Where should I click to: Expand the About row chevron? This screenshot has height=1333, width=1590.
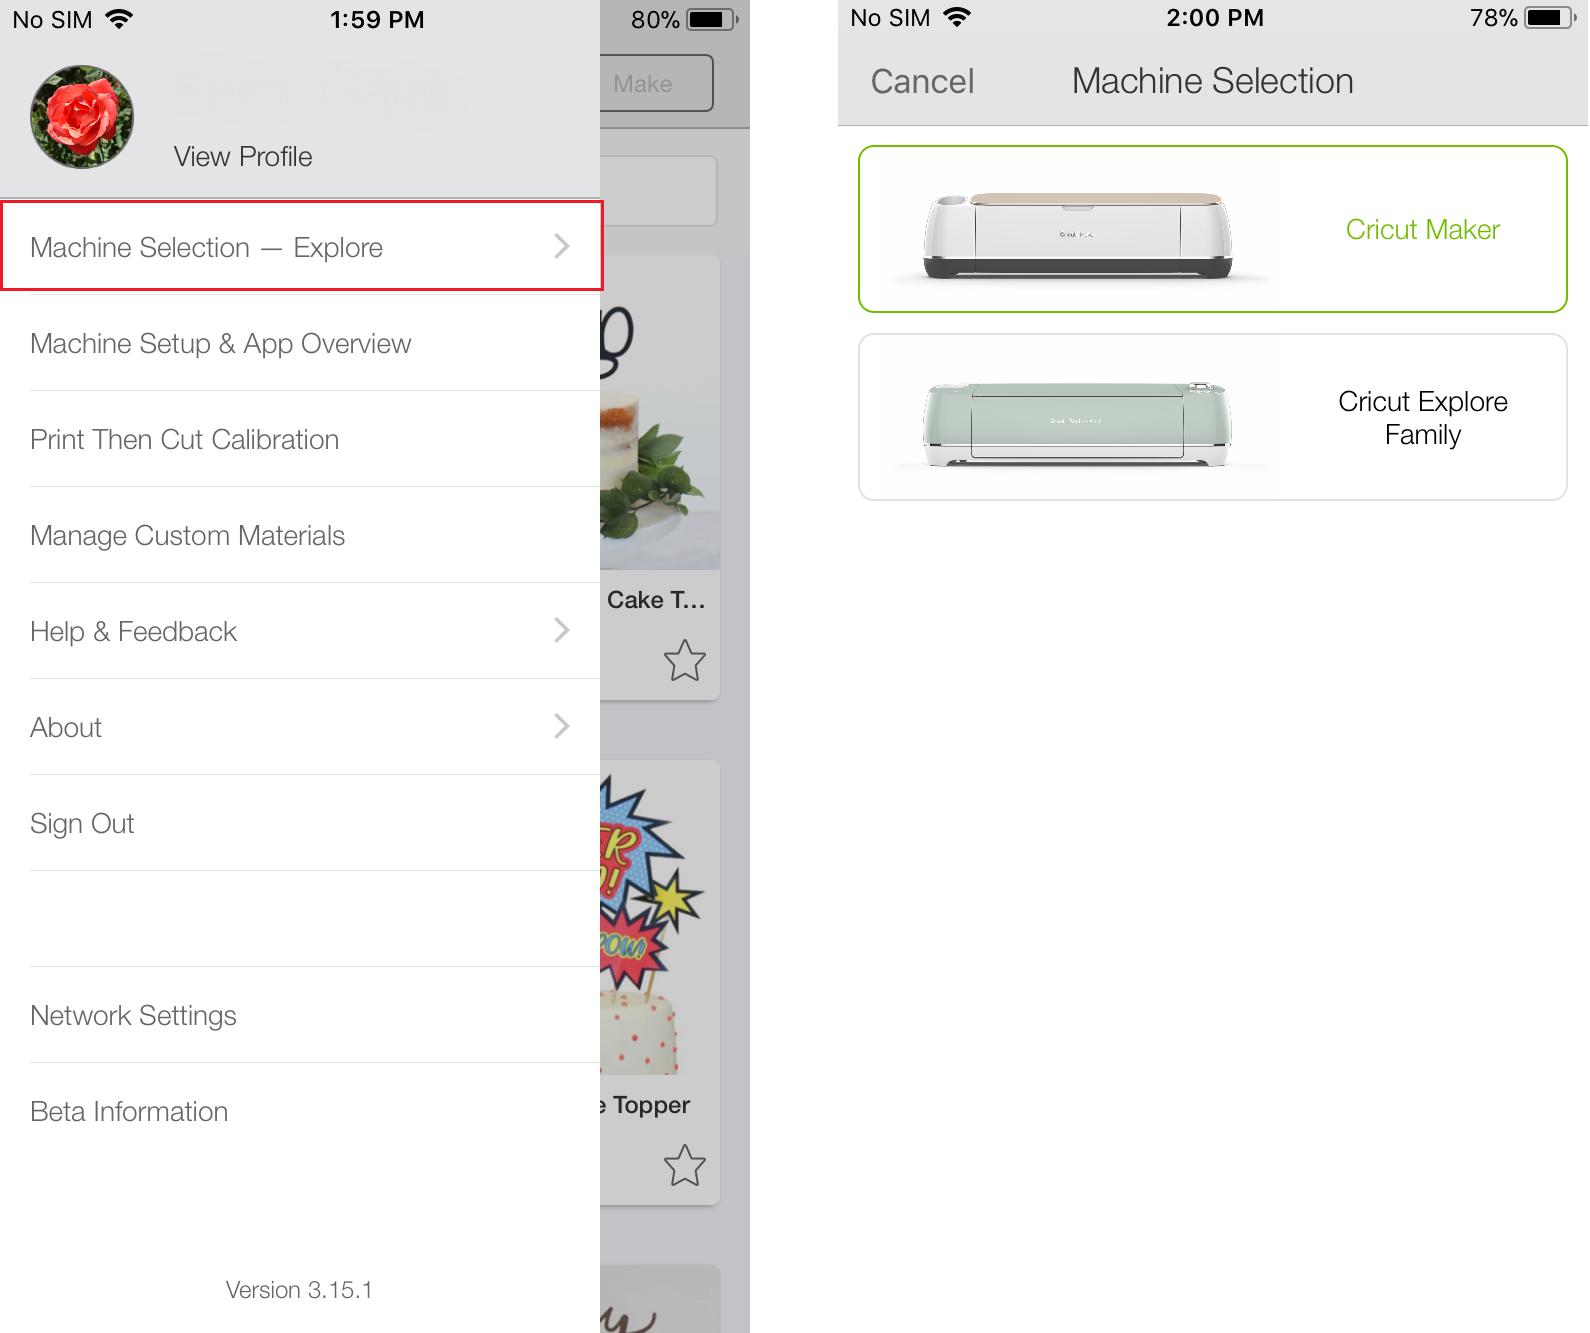point(562,726)
